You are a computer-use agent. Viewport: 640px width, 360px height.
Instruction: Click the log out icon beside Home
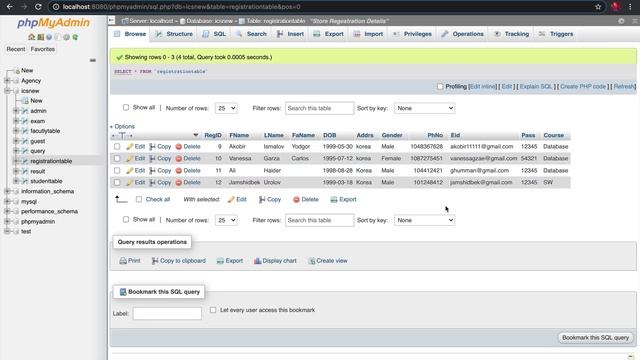pos(40,37)
